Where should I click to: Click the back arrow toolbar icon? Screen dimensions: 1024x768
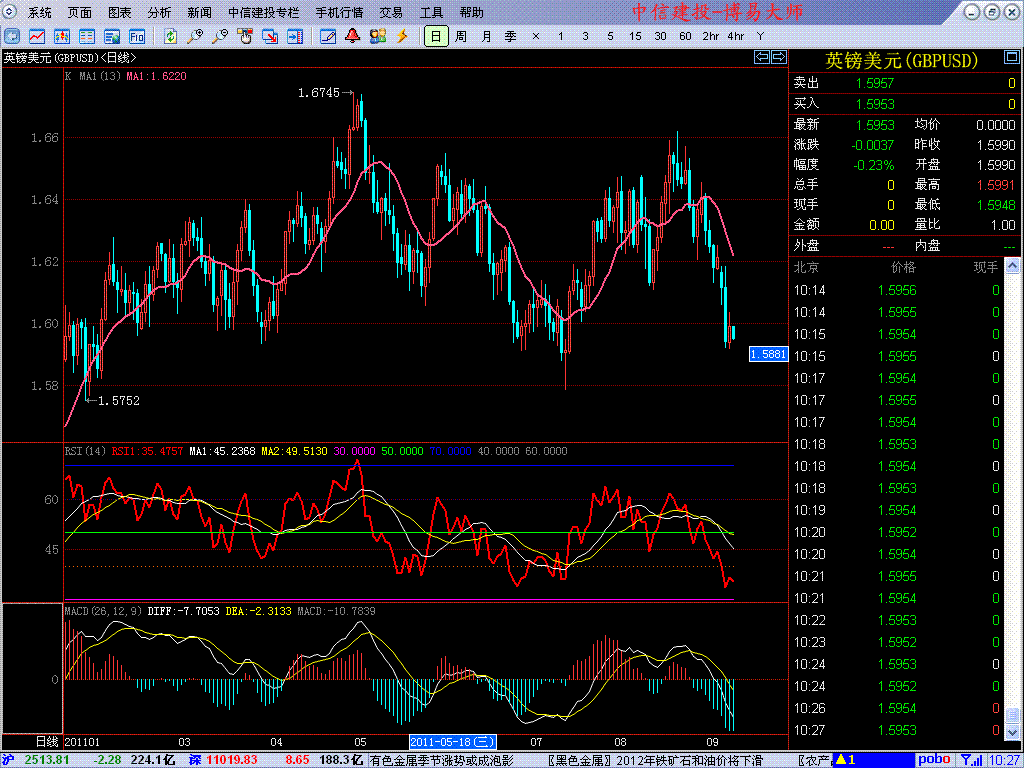[12, 37]
